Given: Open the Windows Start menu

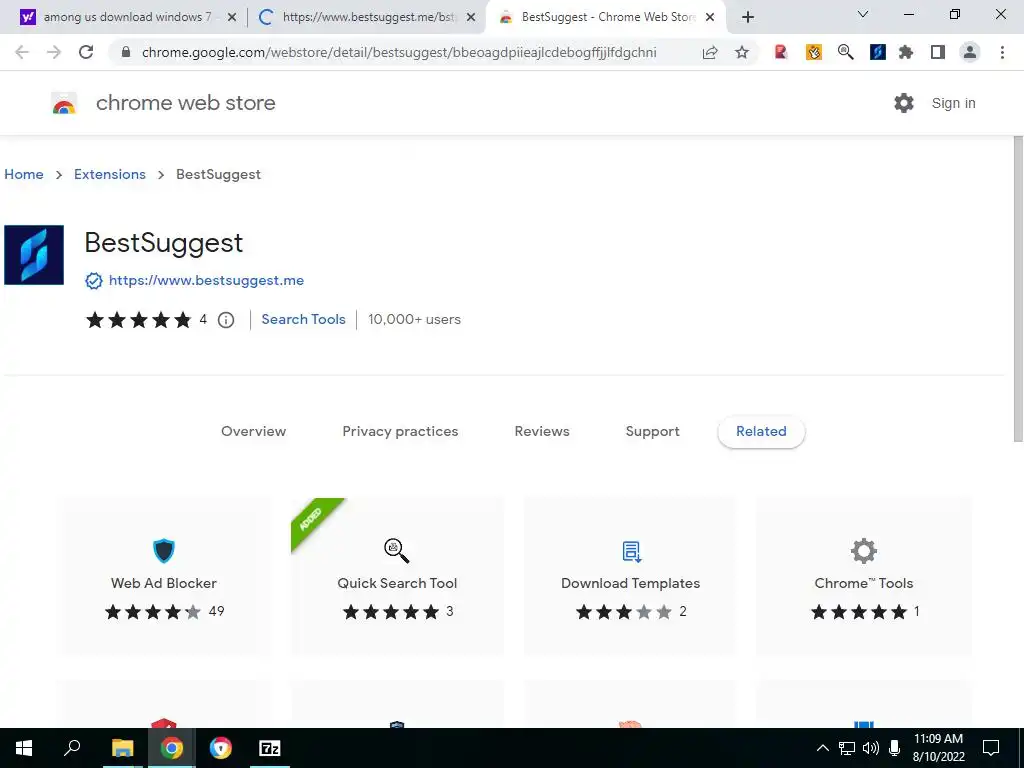Looking at the screenshot, I should [24, 748].
